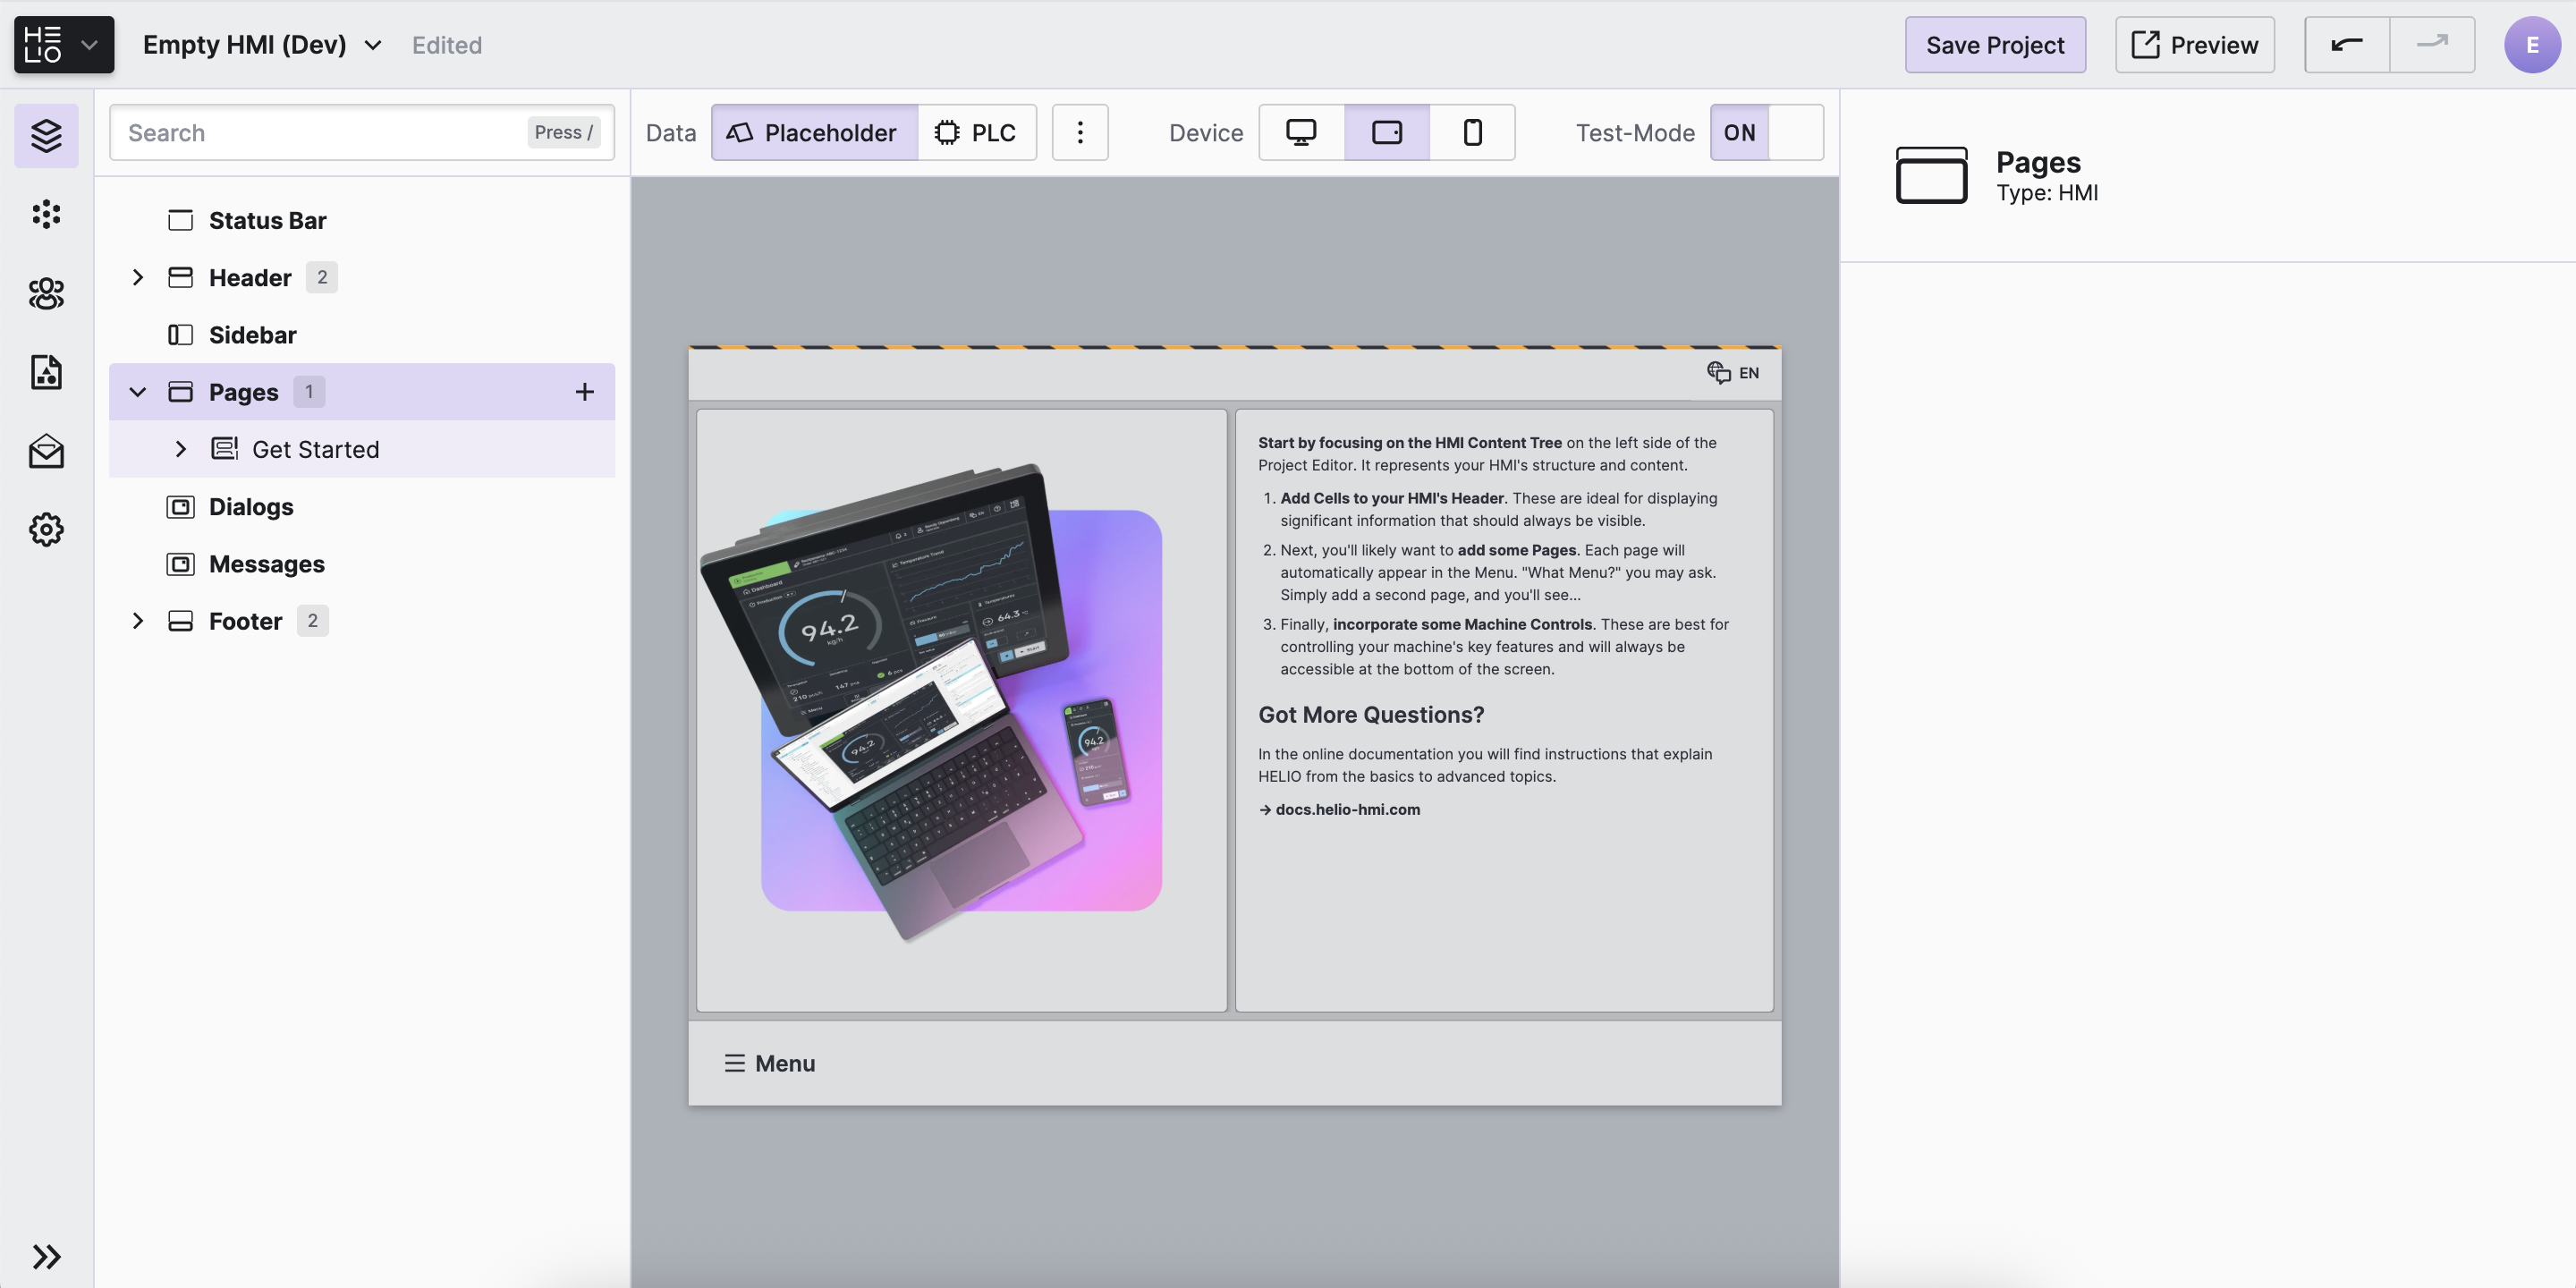Open the envelope messages sidebar icon
The width and height of the screenshot is (2576, 1288).
click(46, 451)
